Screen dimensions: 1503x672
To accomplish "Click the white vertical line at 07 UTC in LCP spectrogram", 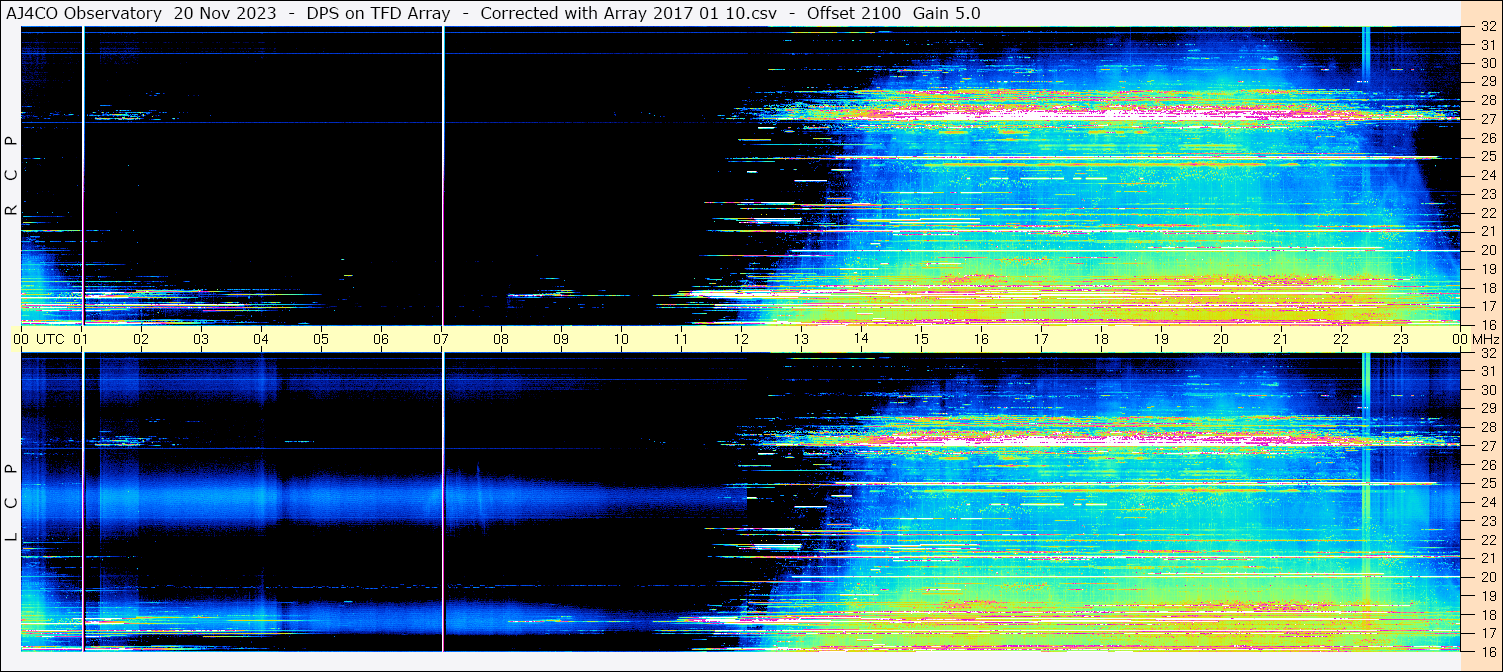I will [443, 502].
